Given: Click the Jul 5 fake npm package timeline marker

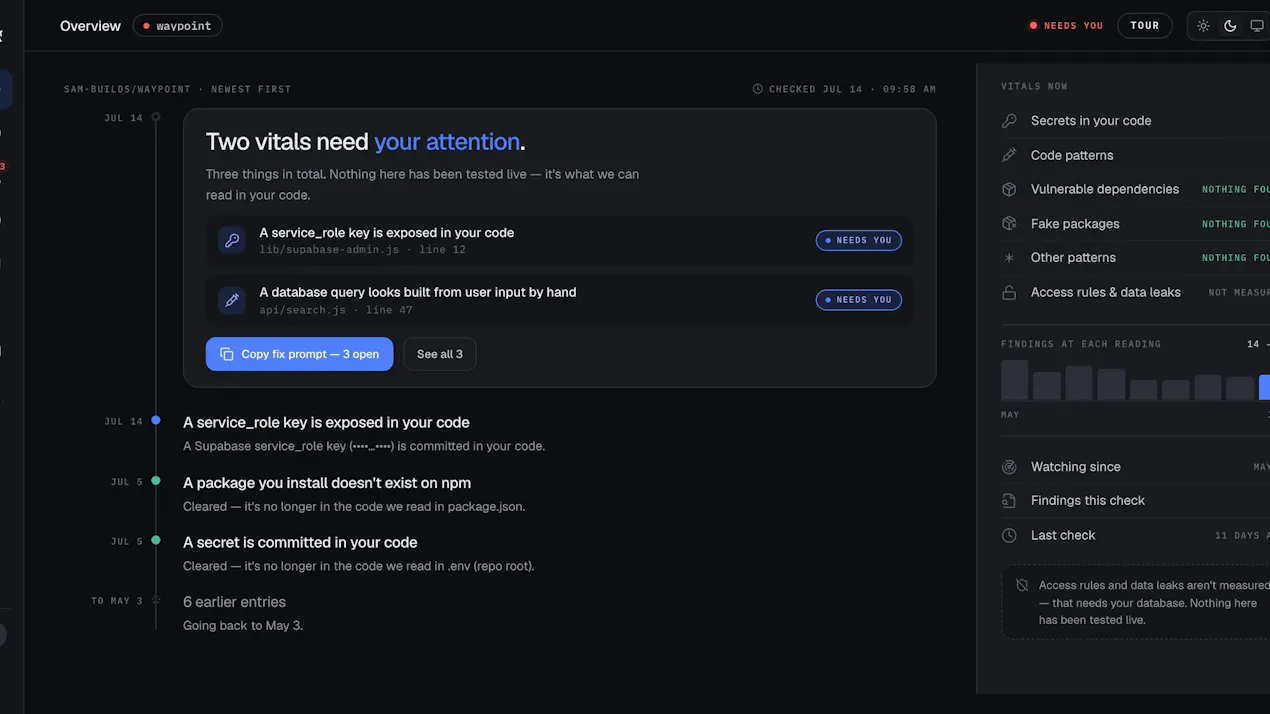Looking at the screenshot, I should pos(156,481).
